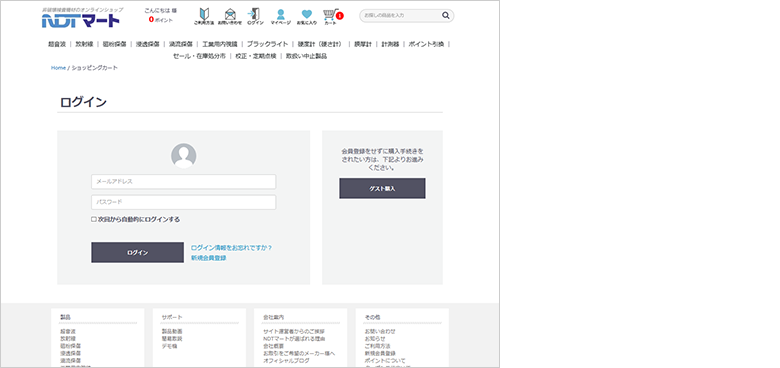Open 超音波 category in top navigation

pyautogui.click(x=57, y=44)
